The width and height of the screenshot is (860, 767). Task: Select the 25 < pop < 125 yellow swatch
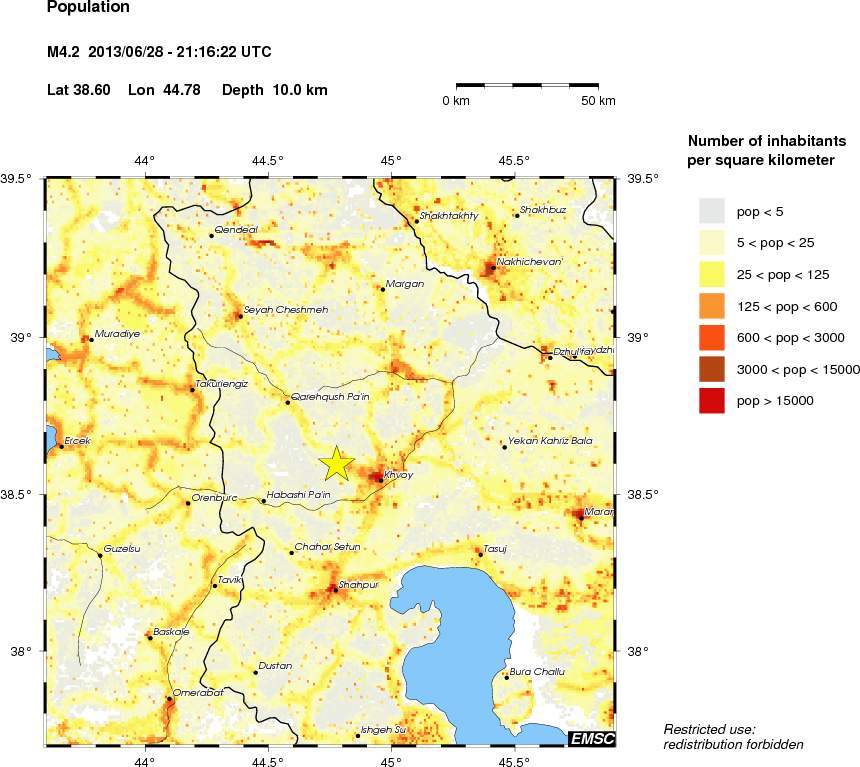pos(710,274)
